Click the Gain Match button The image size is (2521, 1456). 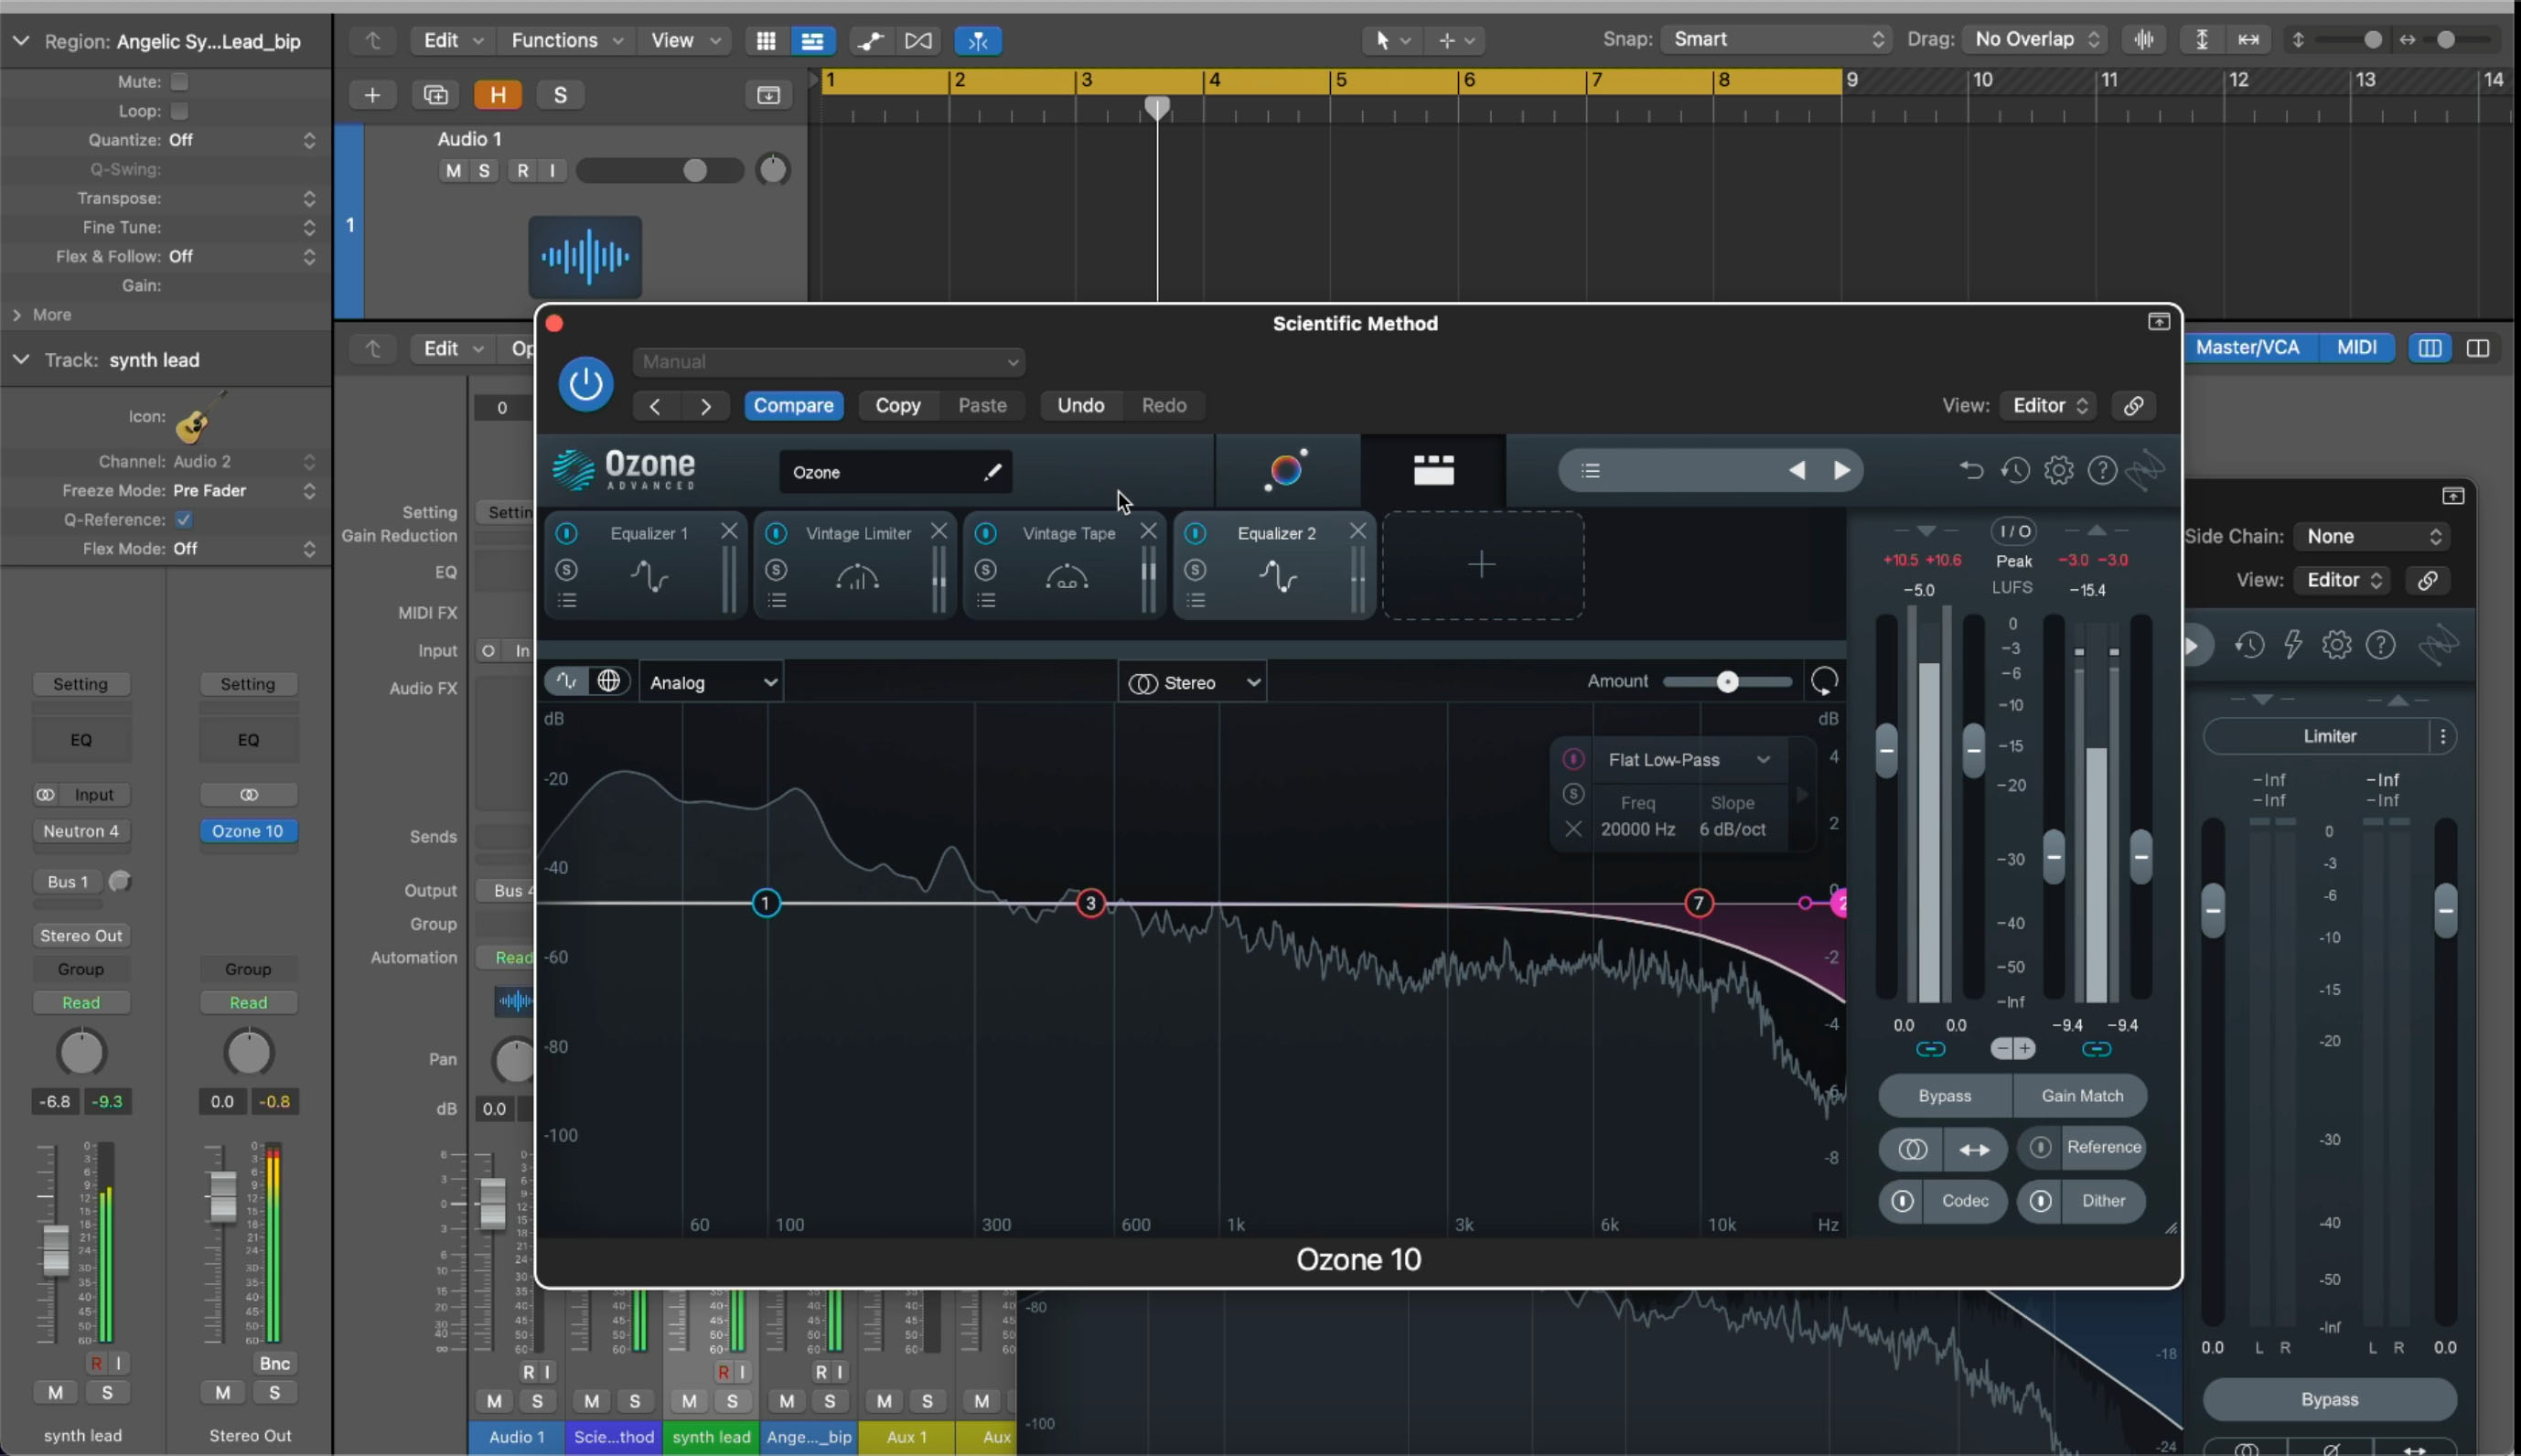click(x=2081, y=1095)
